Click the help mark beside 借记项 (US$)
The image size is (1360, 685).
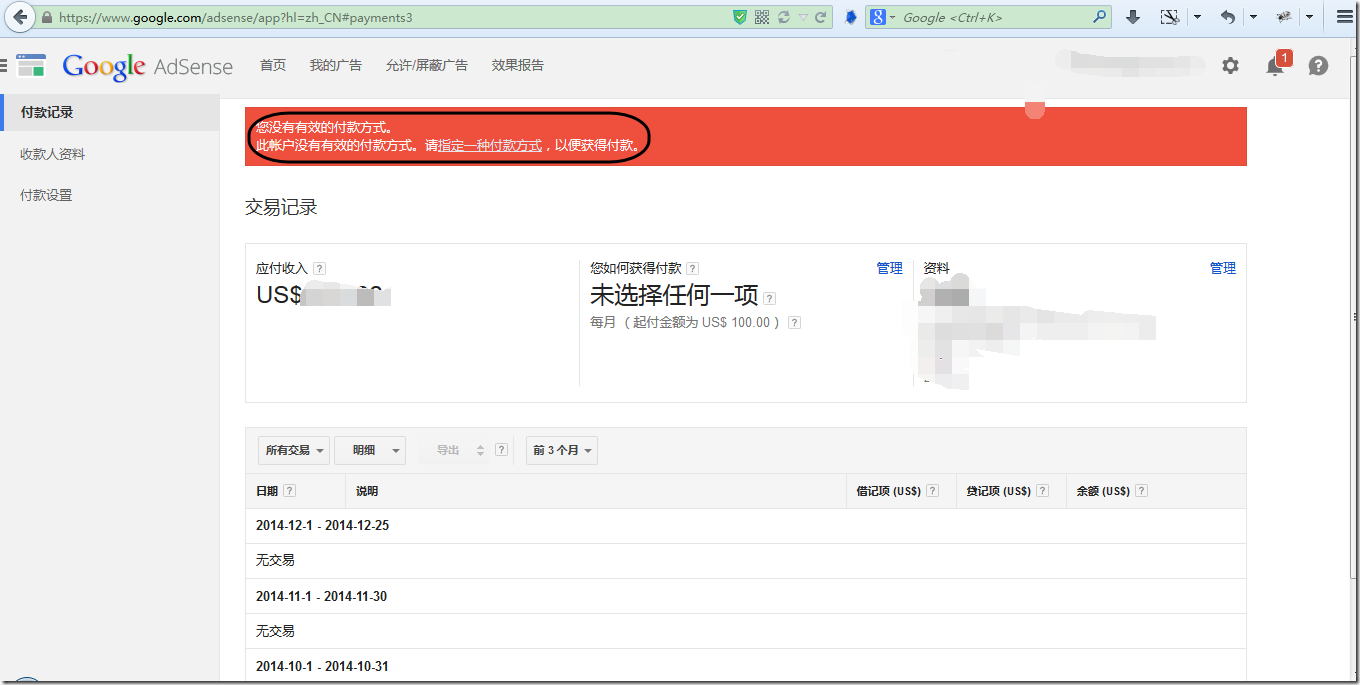(933, 491)
